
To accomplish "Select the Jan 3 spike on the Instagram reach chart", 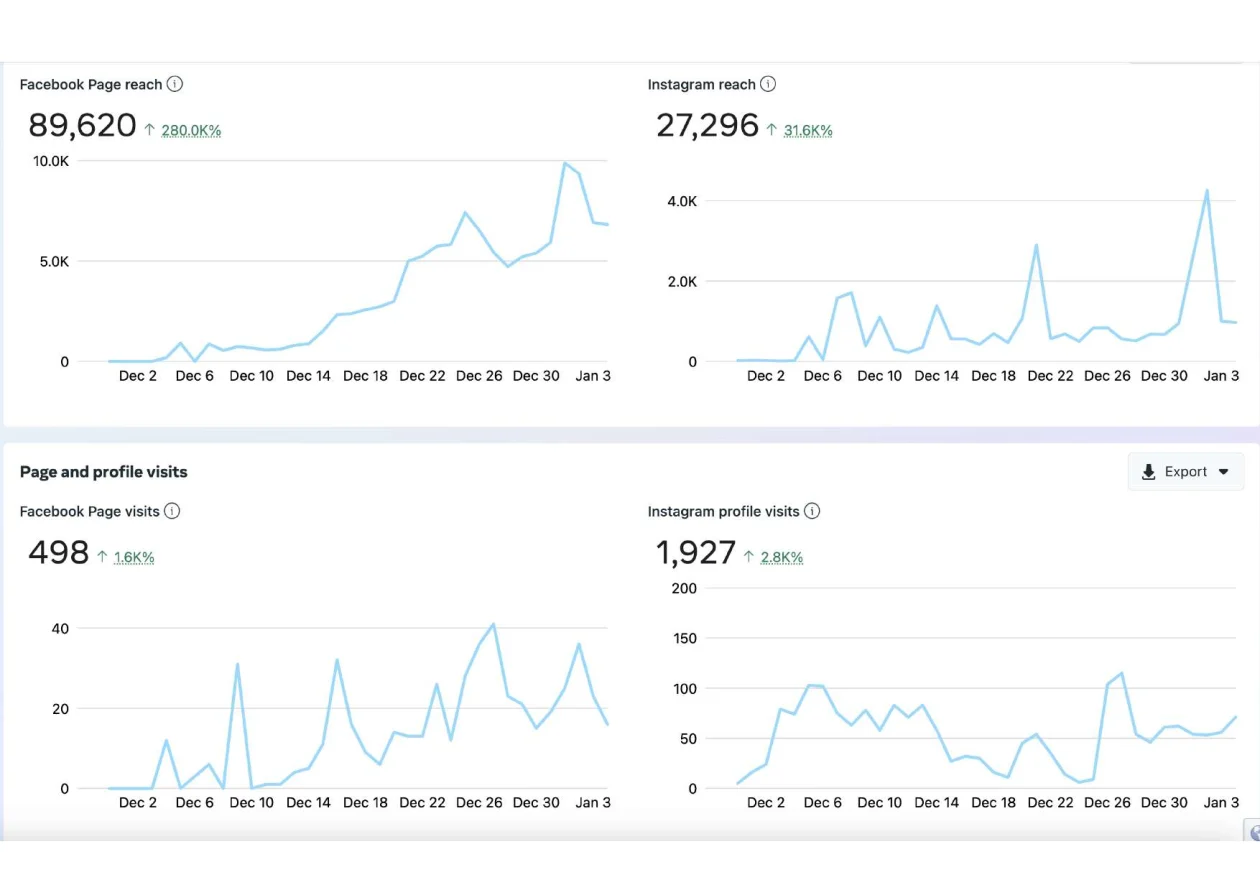I will pyautogui.click(x=1207, y=189).
